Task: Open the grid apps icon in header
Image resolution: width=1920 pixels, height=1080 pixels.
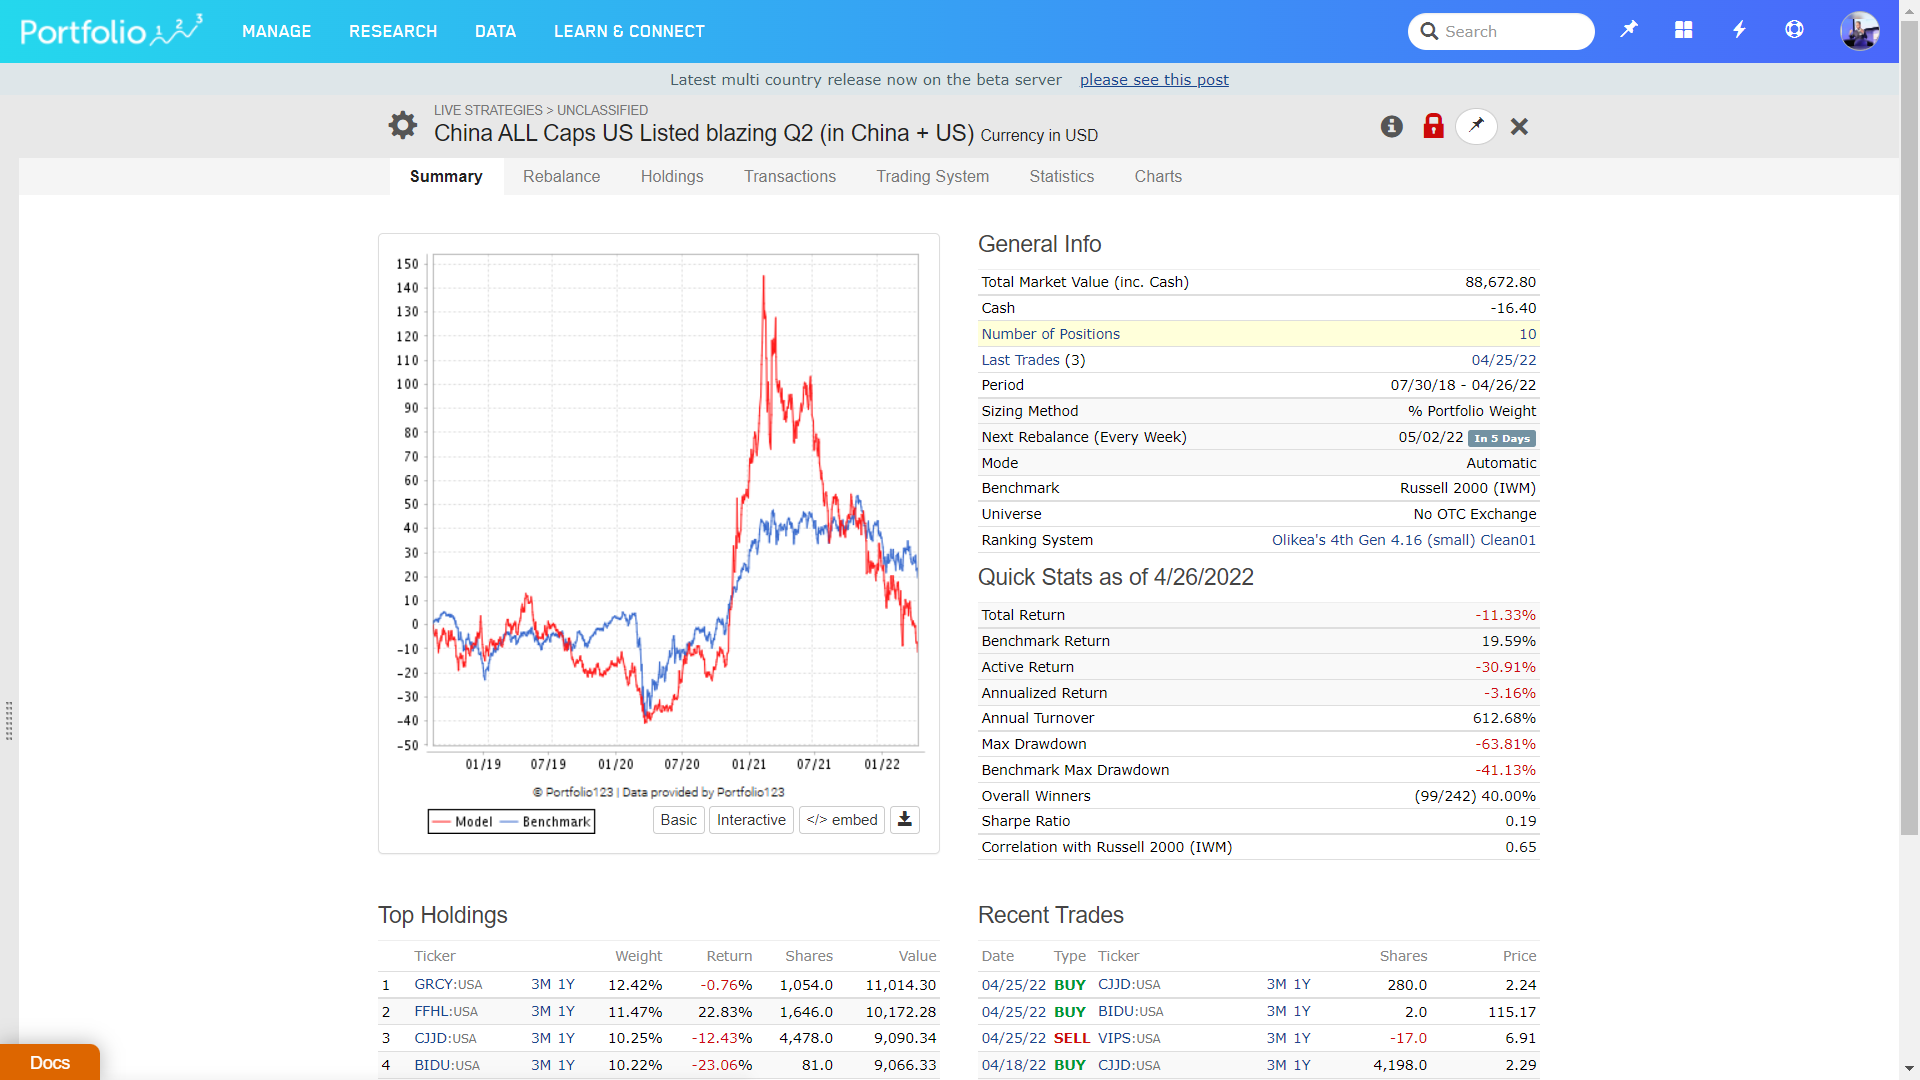Action: [x=1684, y=31]
